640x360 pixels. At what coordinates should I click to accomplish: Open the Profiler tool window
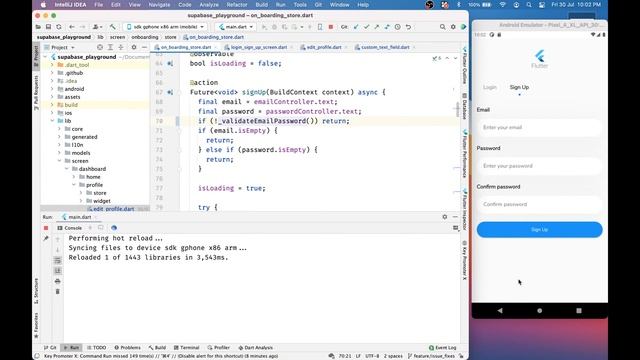click(x=218, y=348)
